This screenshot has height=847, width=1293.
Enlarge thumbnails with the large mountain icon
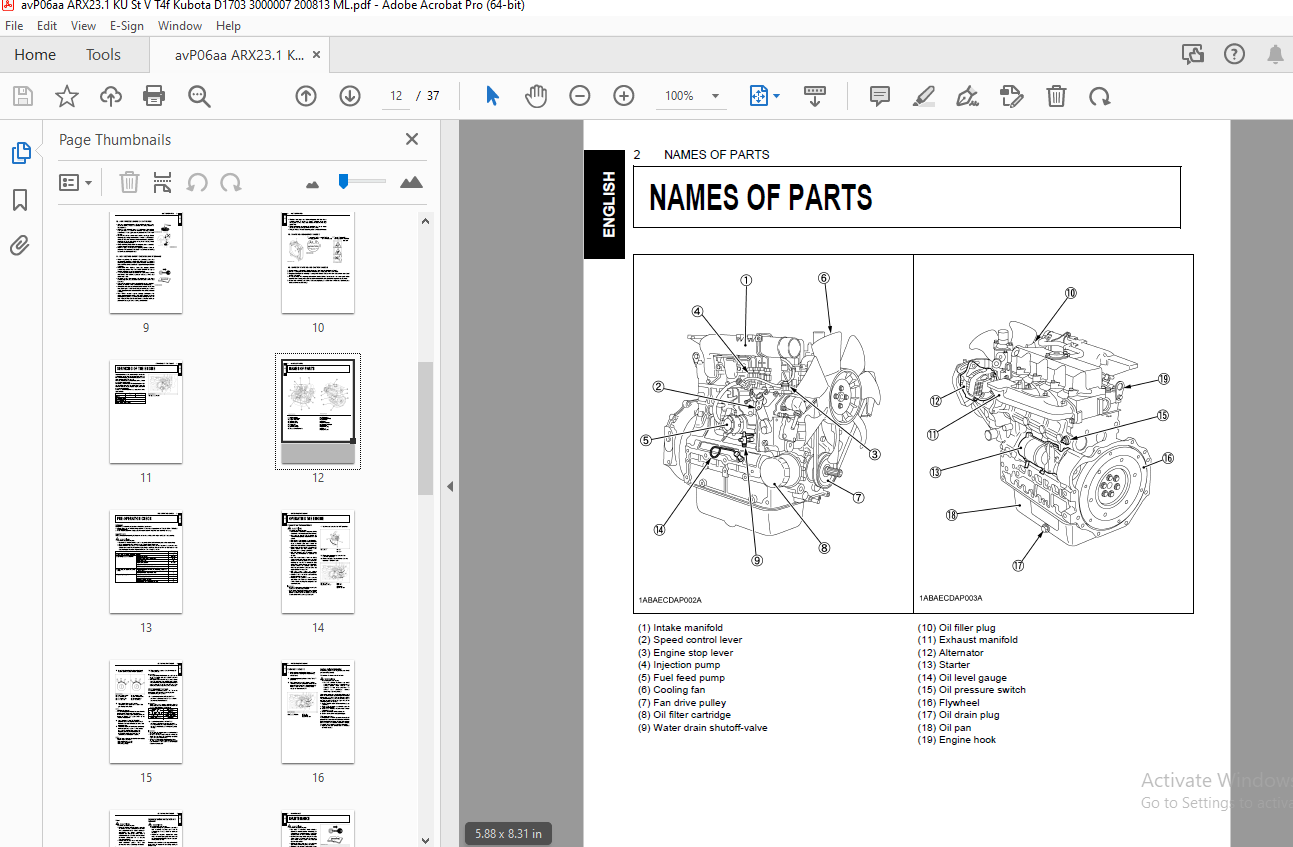[411, 182]
